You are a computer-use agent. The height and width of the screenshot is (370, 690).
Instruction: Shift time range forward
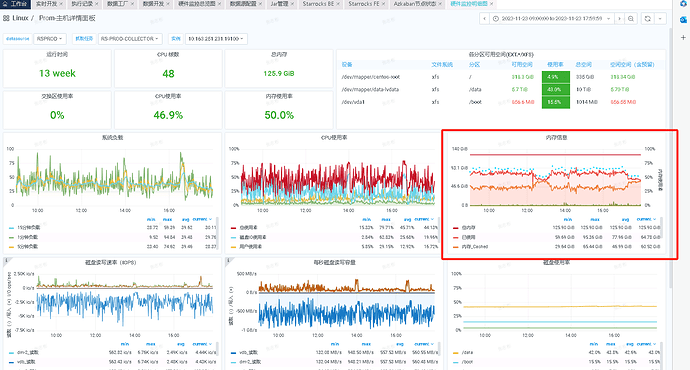619,19
